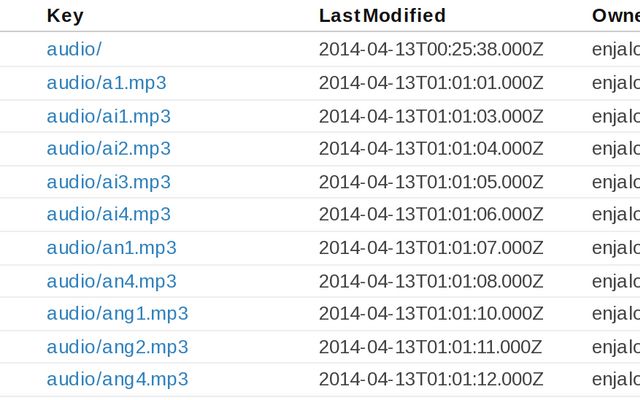Viewport: 640px width, 400px height.
Task: Open the audio/ folder link
Action: [x=74, y=49]
